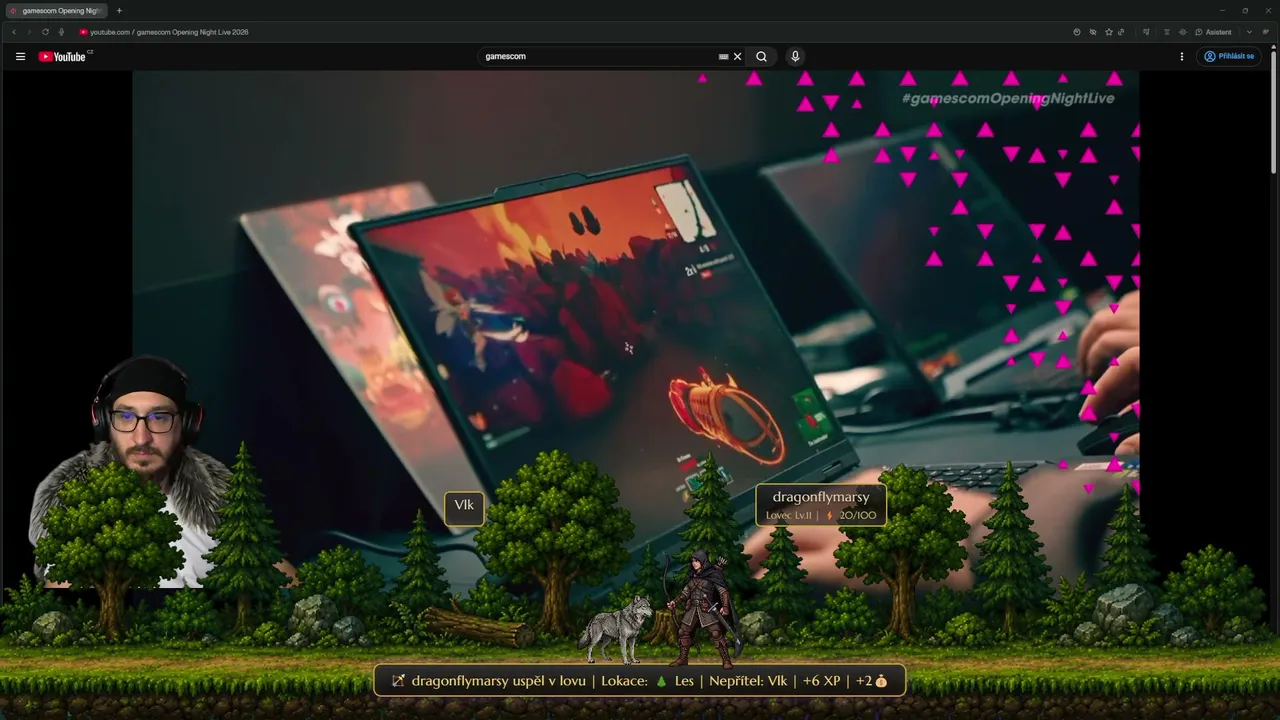Open the on-screen keyboard in search box
Image resolution: width=1280 pixels, height=720 pixels.
(723, 57)
